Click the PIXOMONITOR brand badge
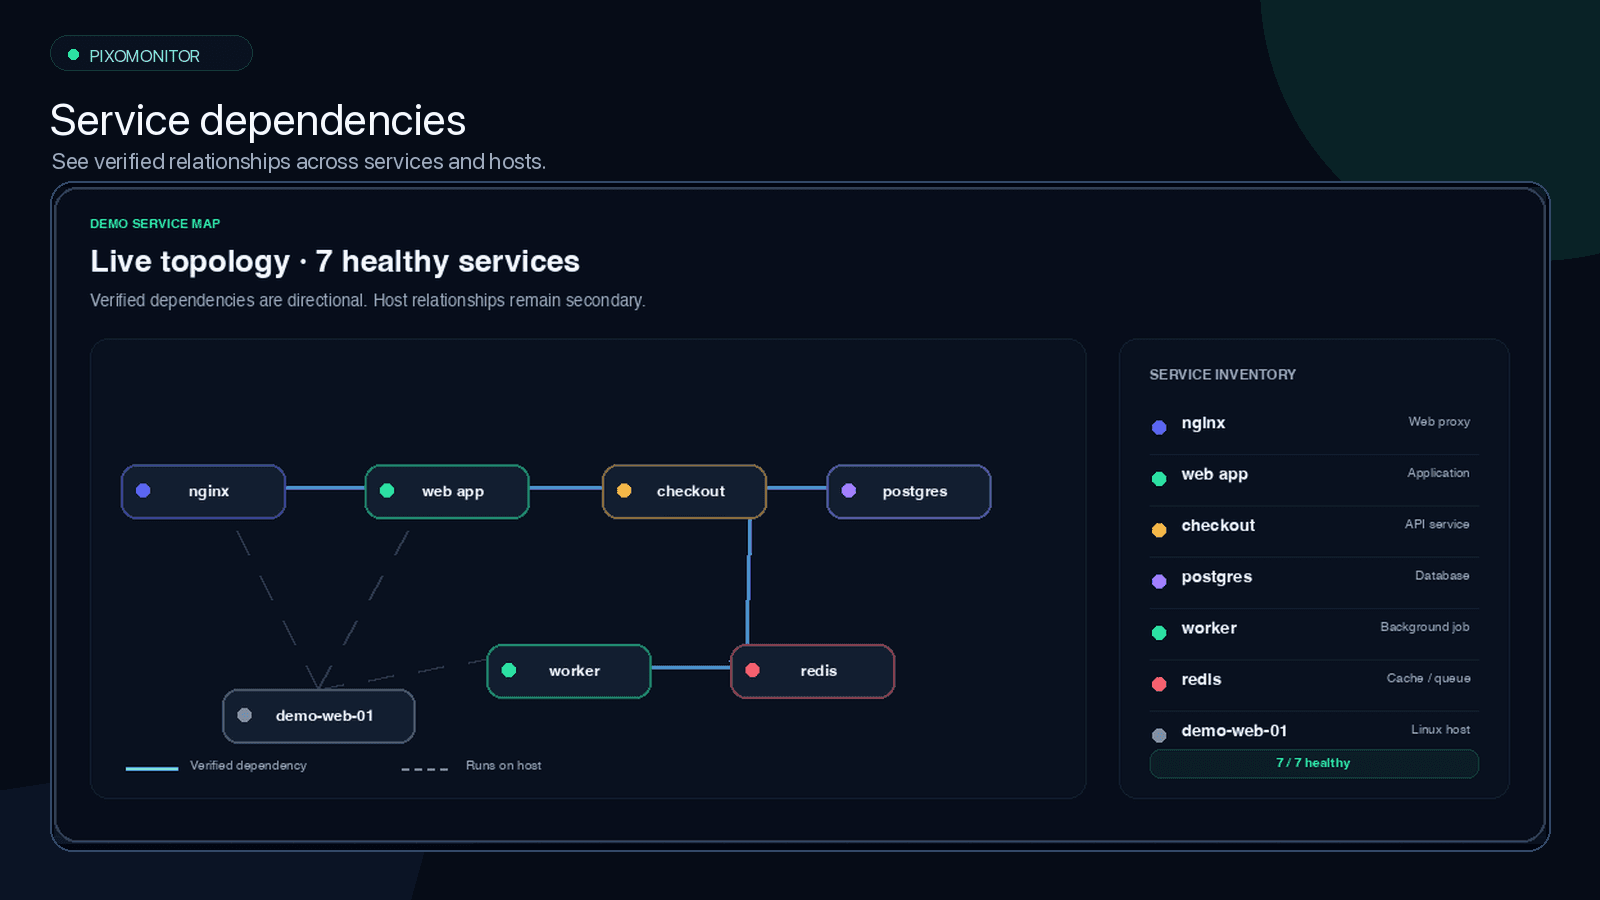The image size is (1600, 900). click(151, 54)
